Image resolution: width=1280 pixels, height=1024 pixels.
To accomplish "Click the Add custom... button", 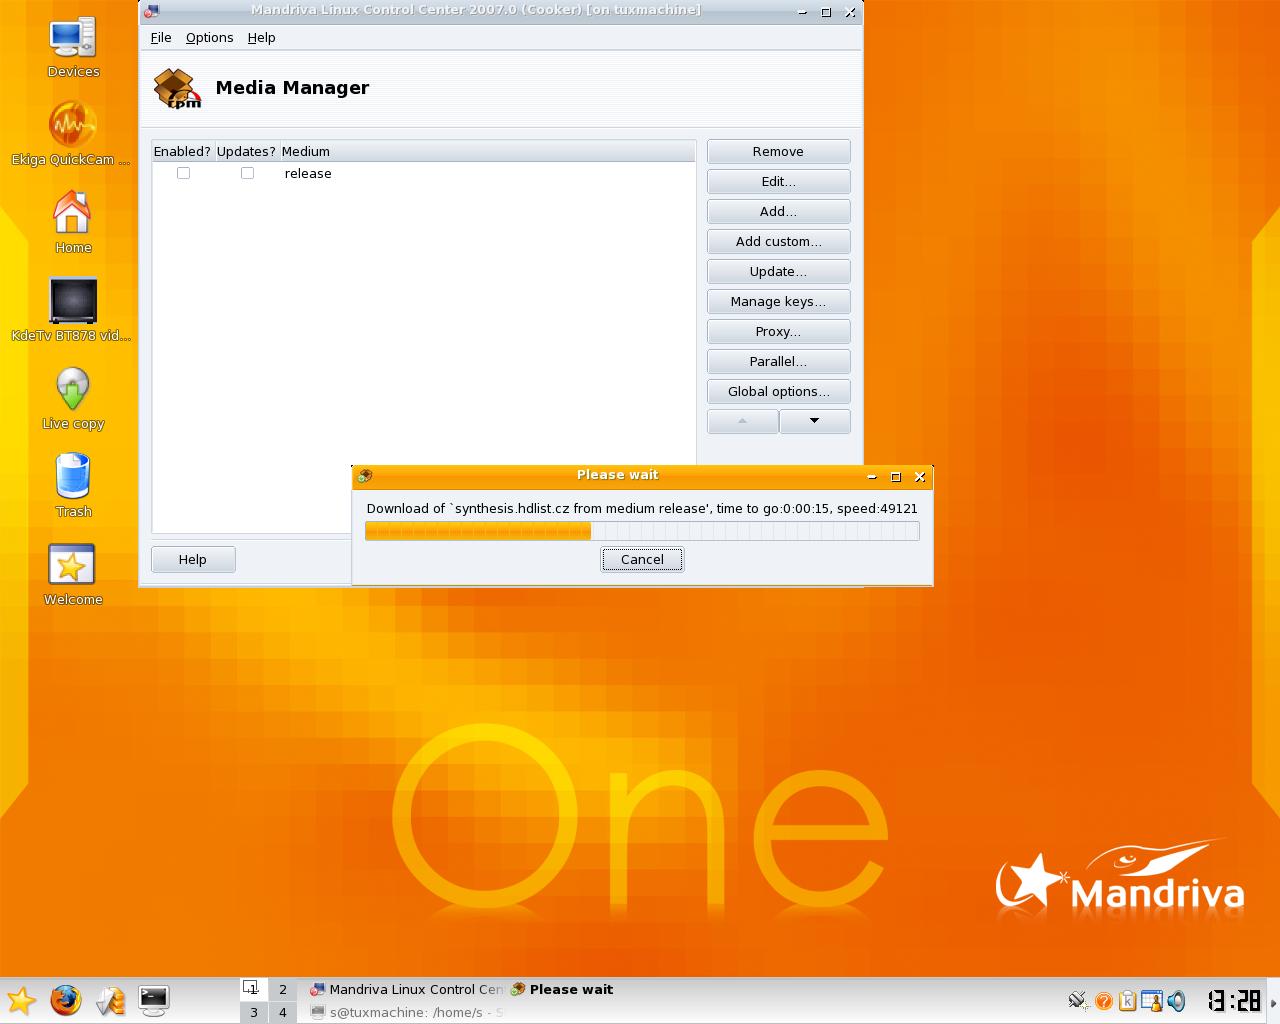I will pos(779,241).
